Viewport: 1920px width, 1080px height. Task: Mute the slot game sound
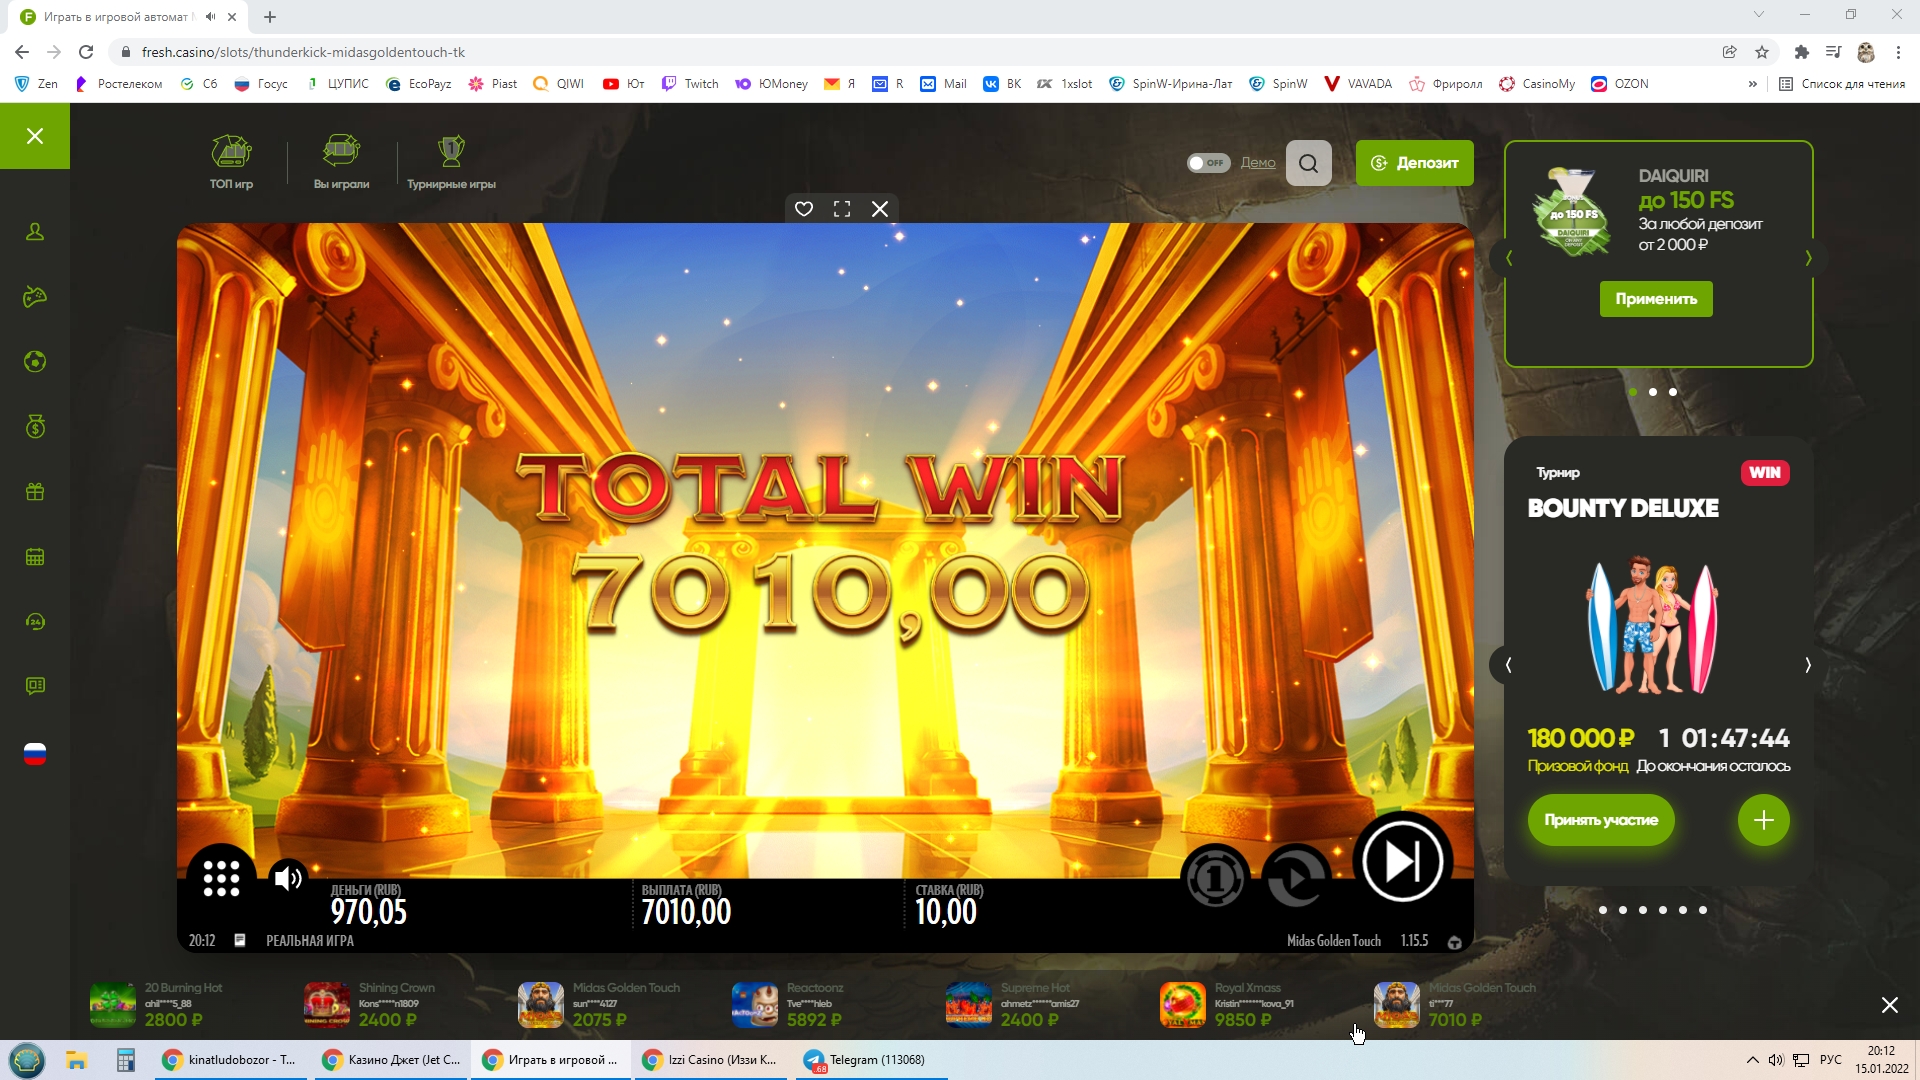(x=288, y=879)
